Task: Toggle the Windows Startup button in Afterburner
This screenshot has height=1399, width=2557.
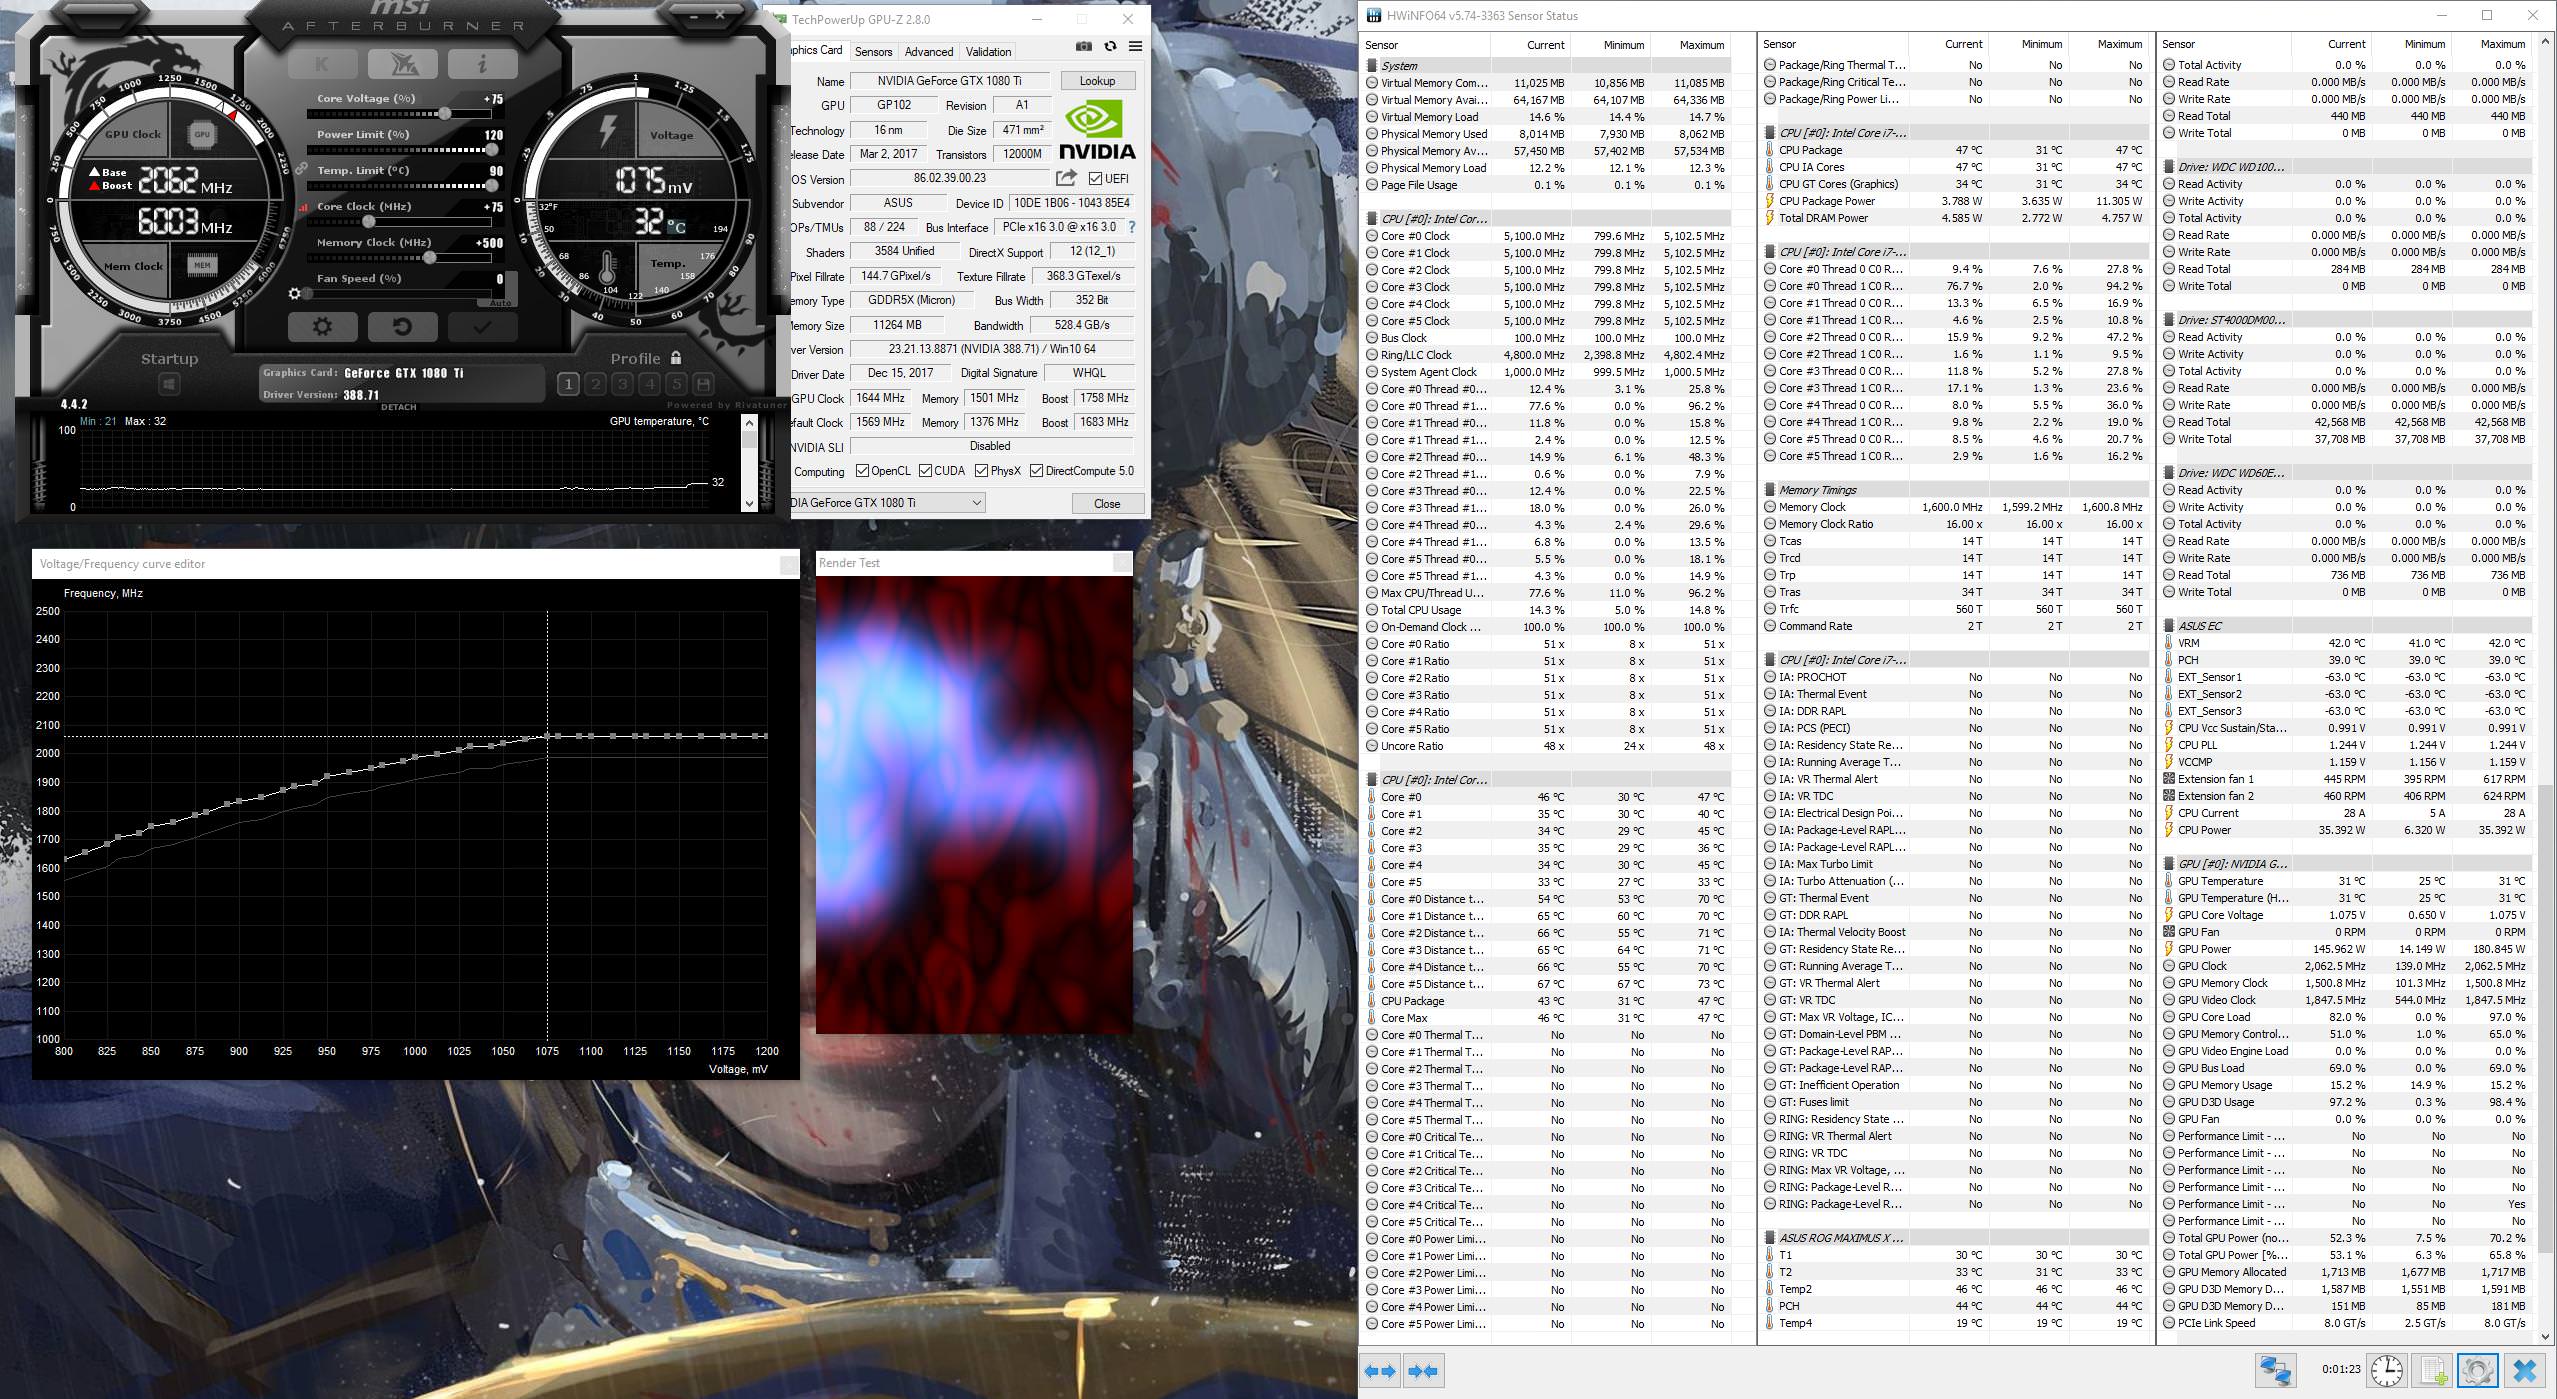Action: click(169, 384)
